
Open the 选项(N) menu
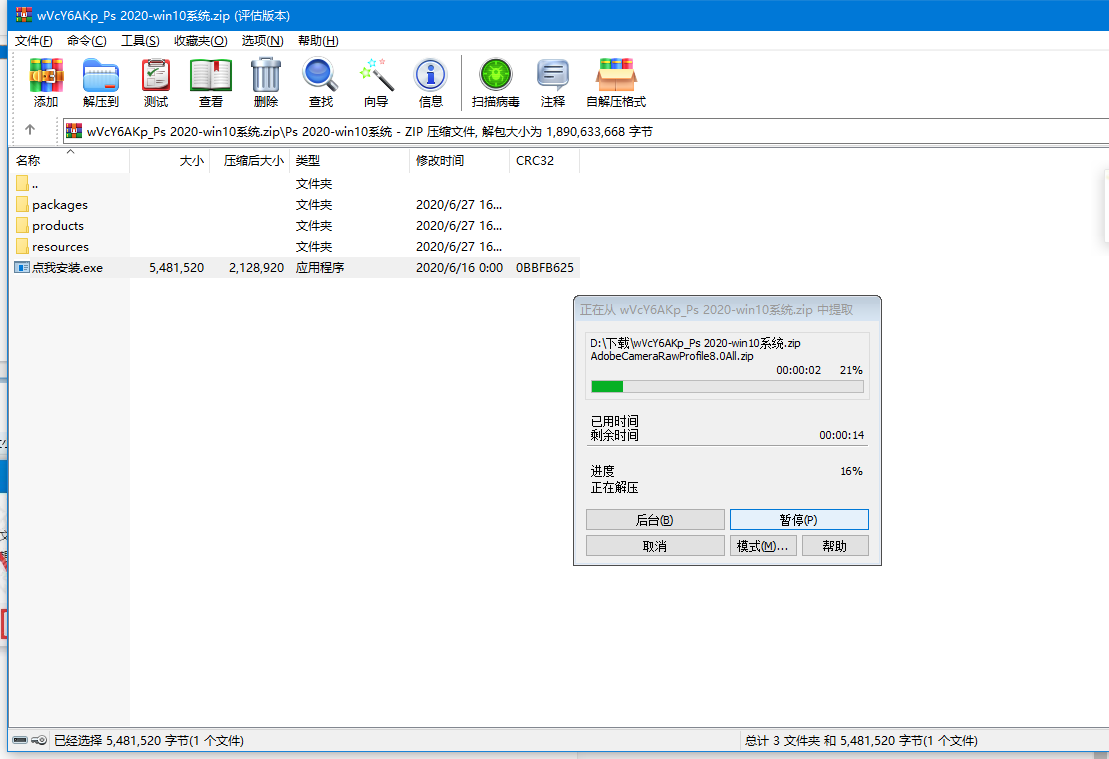262,41
